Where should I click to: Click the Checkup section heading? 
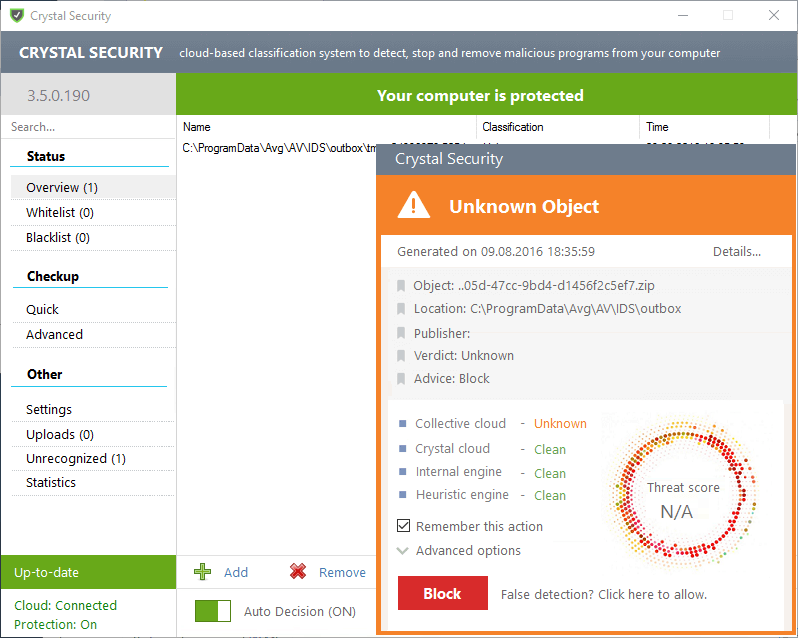pyautogui.click(x=53, y=276)
